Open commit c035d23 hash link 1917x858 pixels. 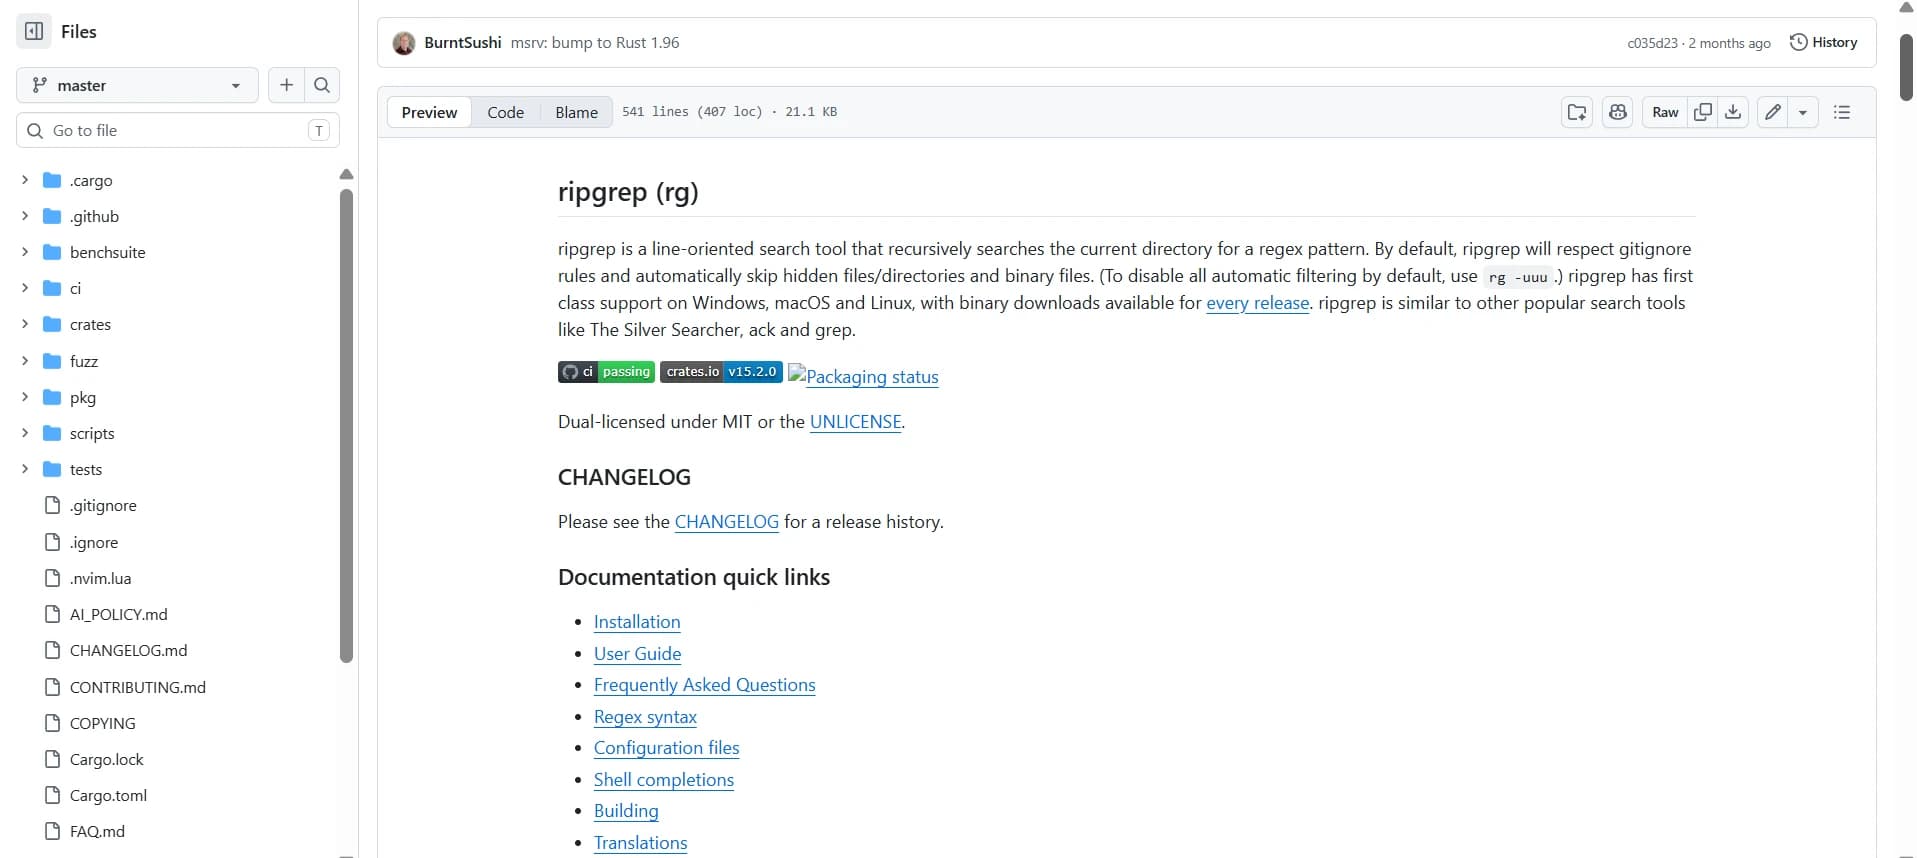[x=1652, y=43]
